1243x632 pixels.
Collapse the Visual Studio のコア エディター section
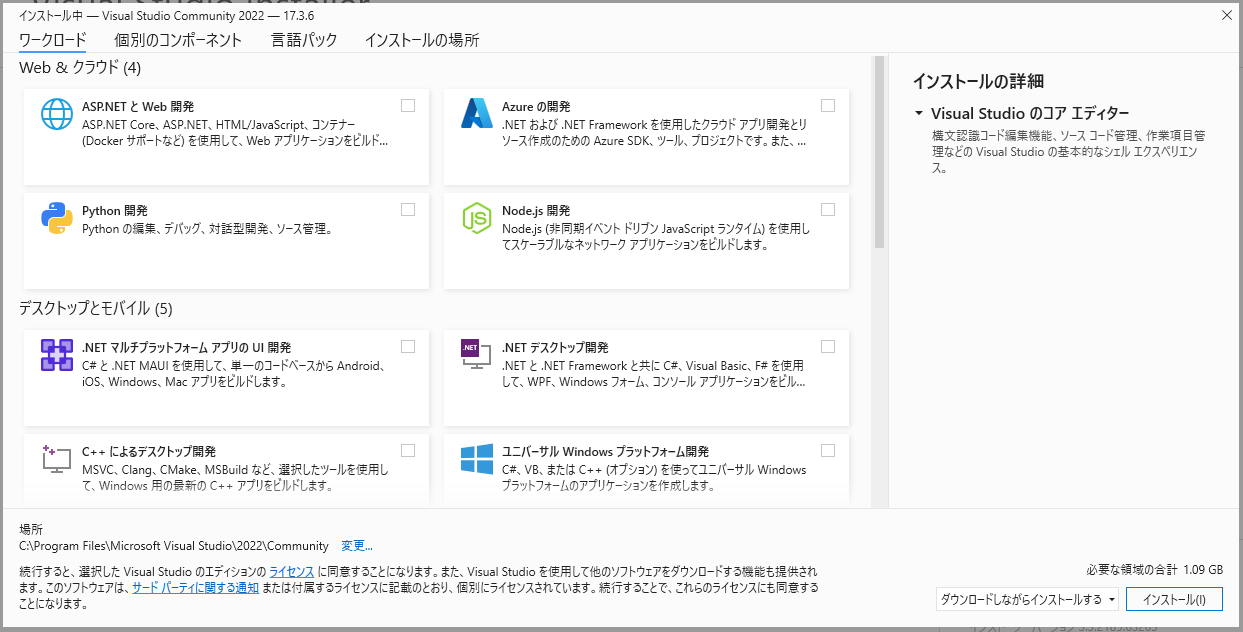(x=918, y=113)
